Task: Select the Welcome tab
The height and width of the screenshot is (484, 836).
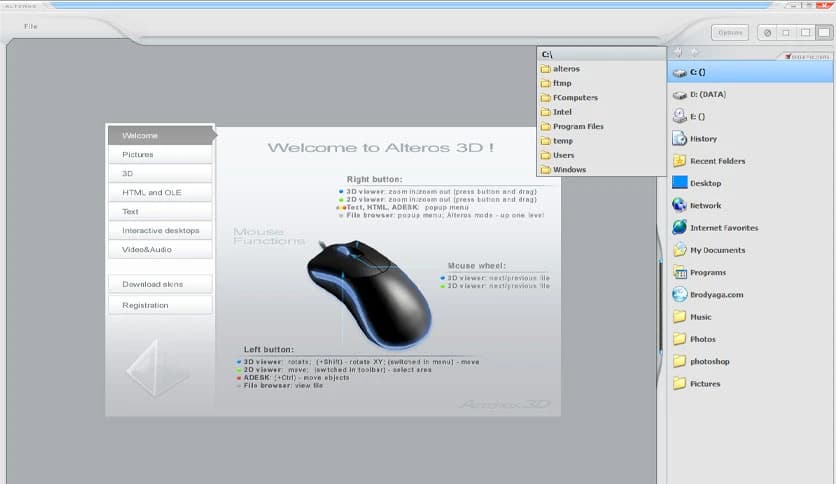Action: click(161, 135)
